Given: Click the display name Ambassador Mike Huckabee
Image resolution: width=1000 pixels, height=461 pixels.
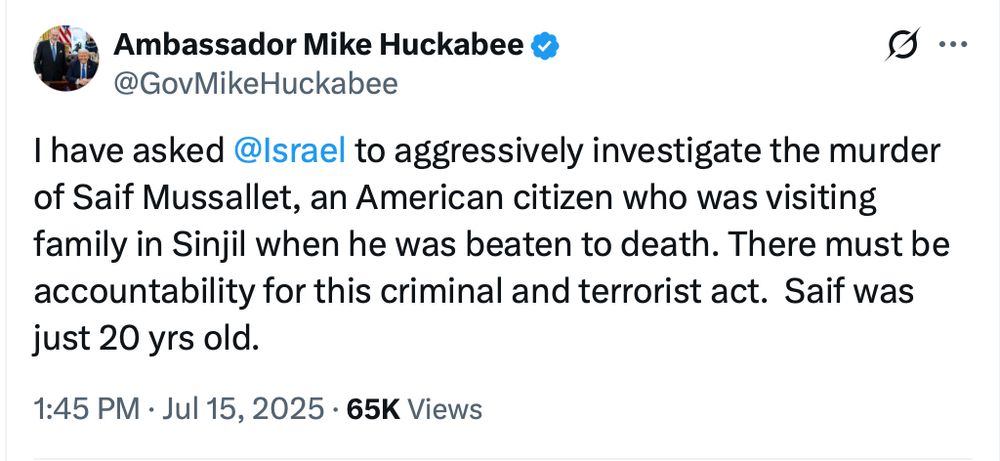Looking at the screenshot, I should click(x=319, y=45).
